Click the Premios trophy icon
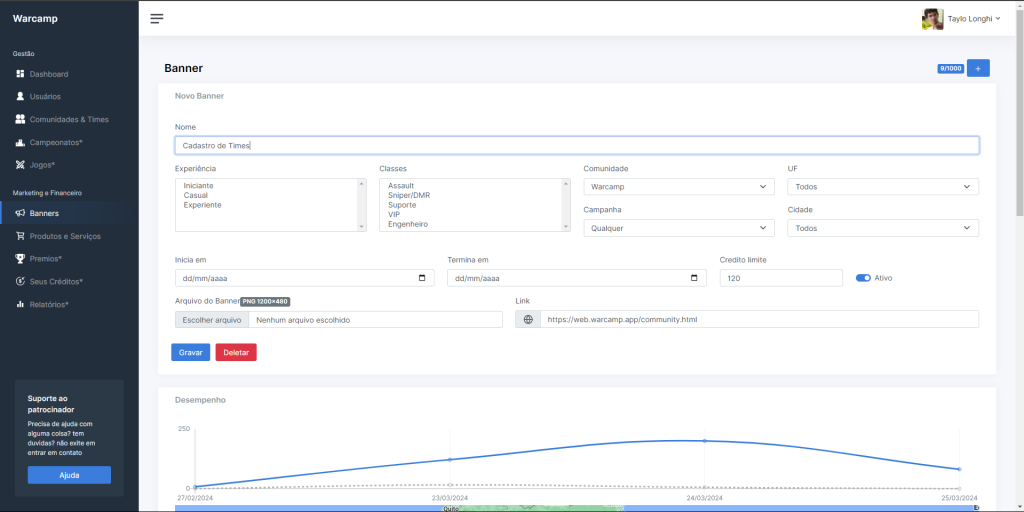Screen dimensions: 1024x512 20,259
